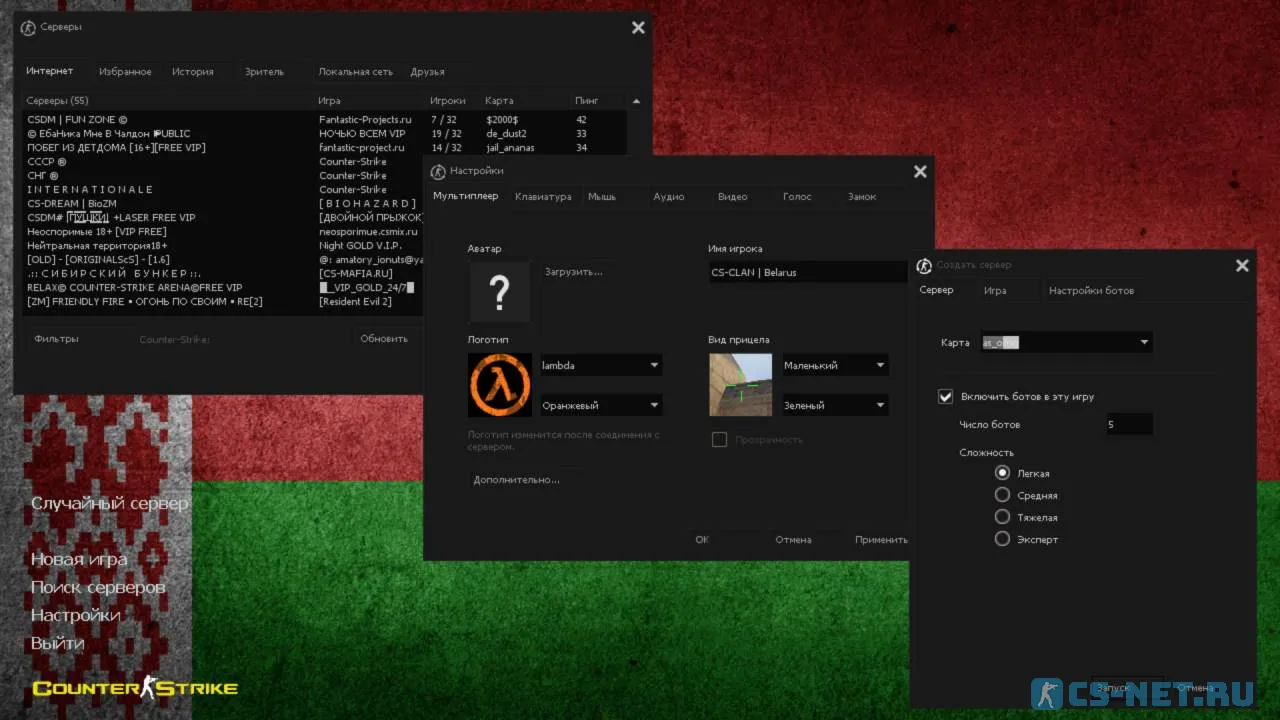Select the Нейтральная территория18+ server row
1280x720 pixels.
[222, 246]
